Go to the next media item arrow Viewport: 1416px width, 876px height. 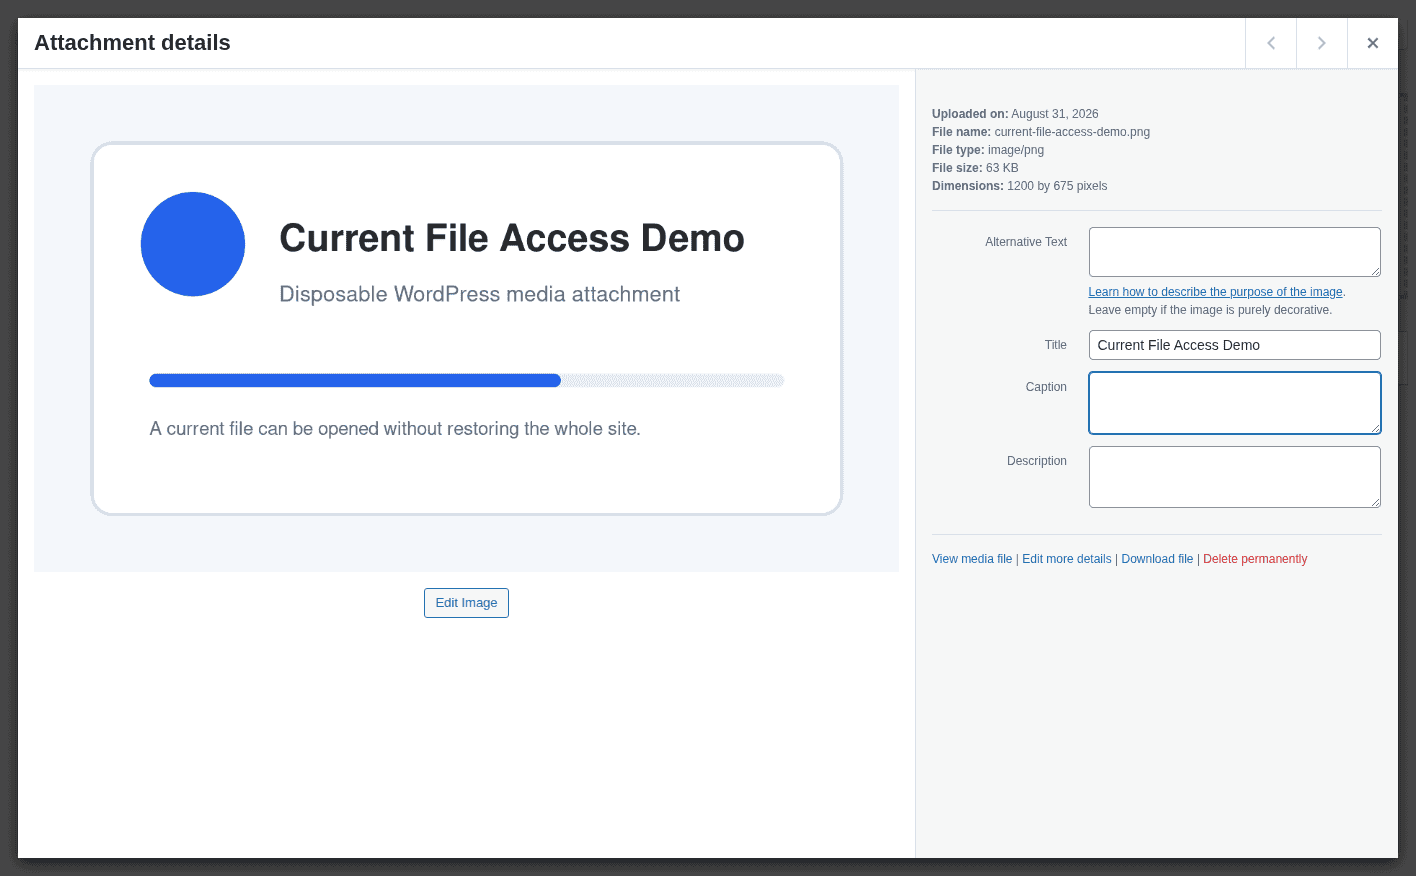coord(1322,43)
